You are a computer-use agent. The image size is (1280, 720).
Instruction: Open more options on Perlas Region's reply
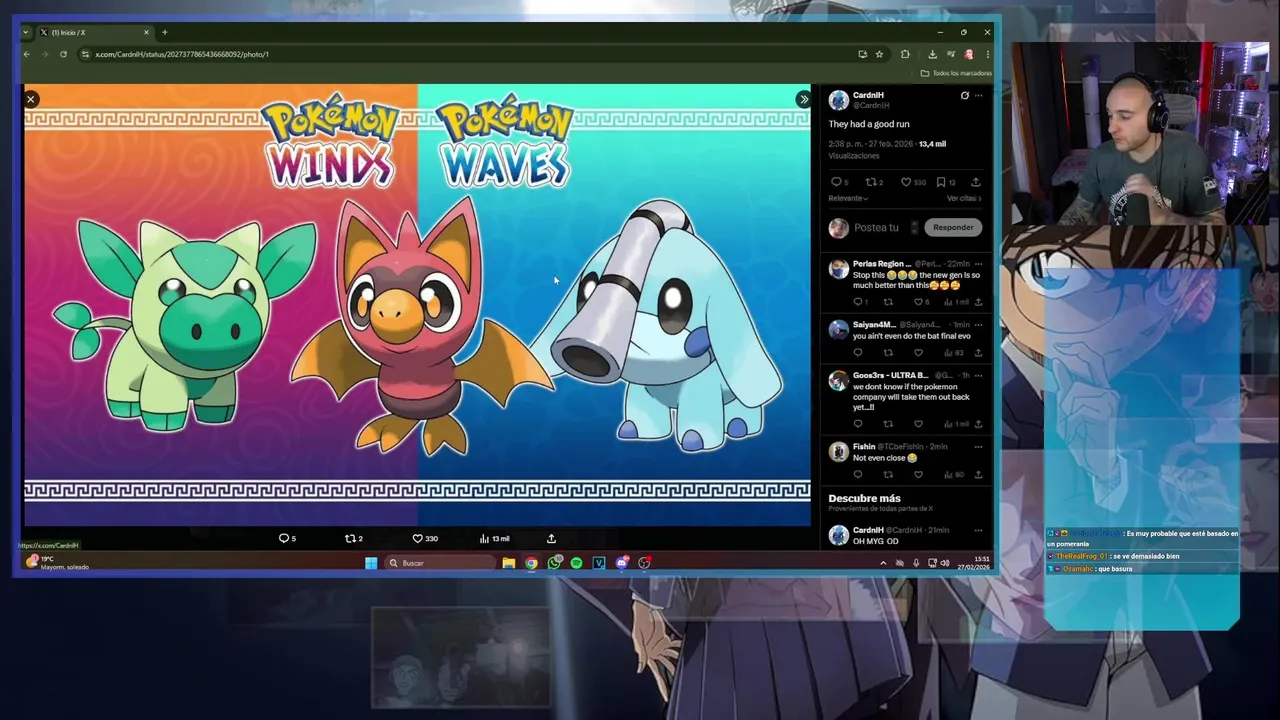[978, 263]
